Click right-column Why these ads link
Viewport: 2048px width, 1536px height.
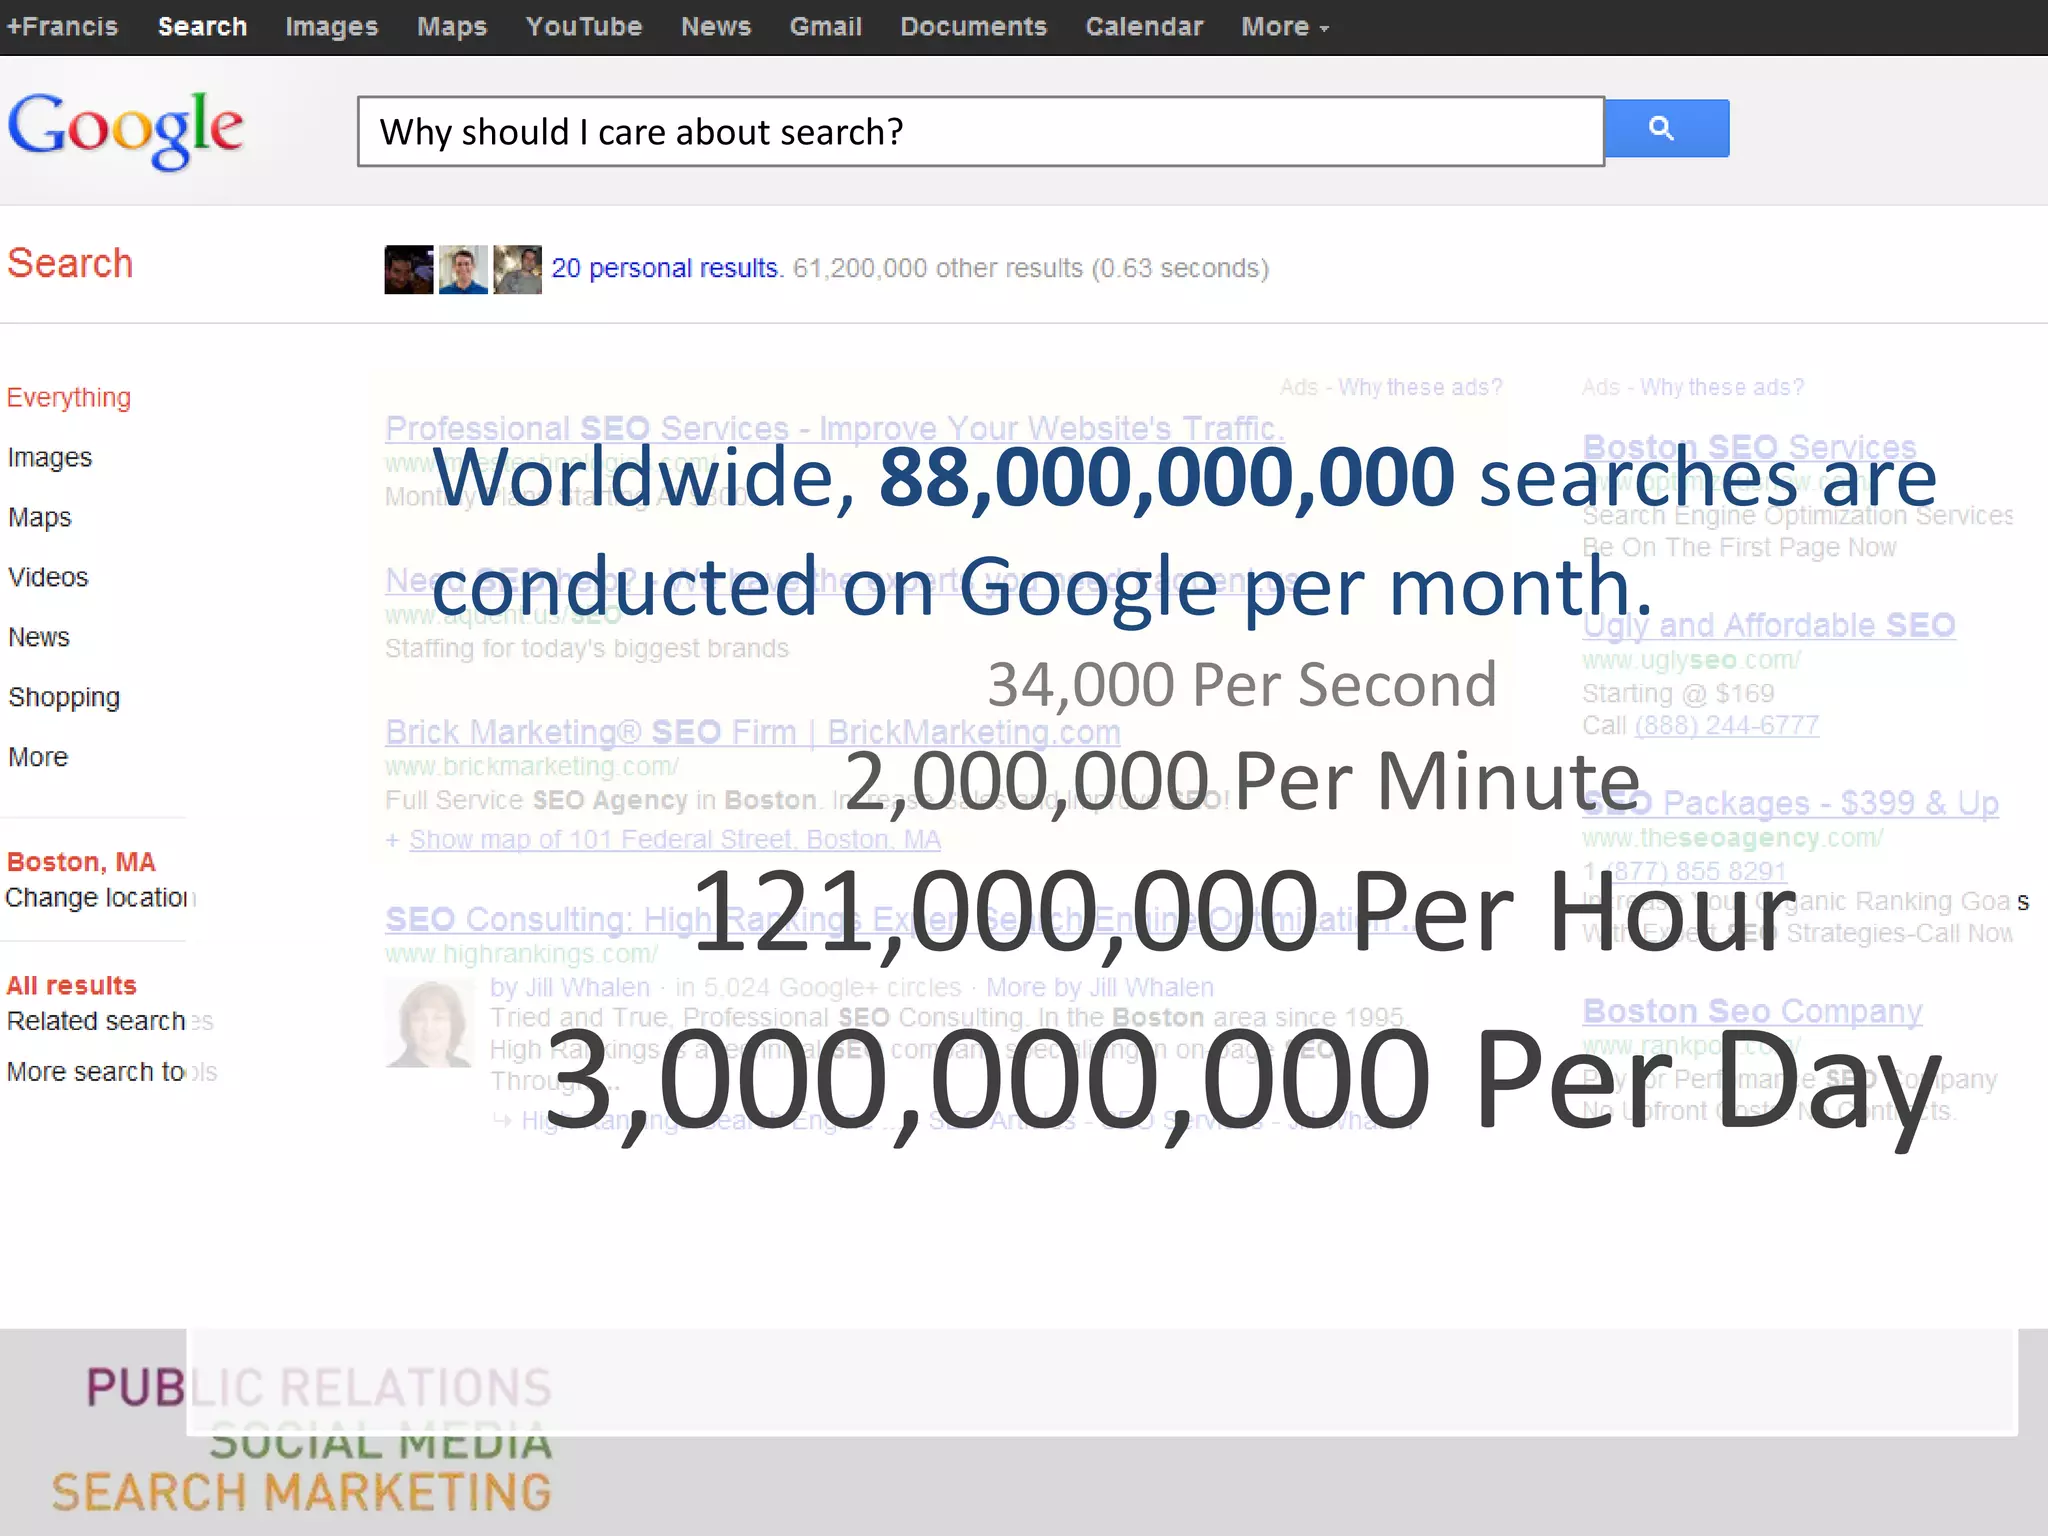[1722, 388]
